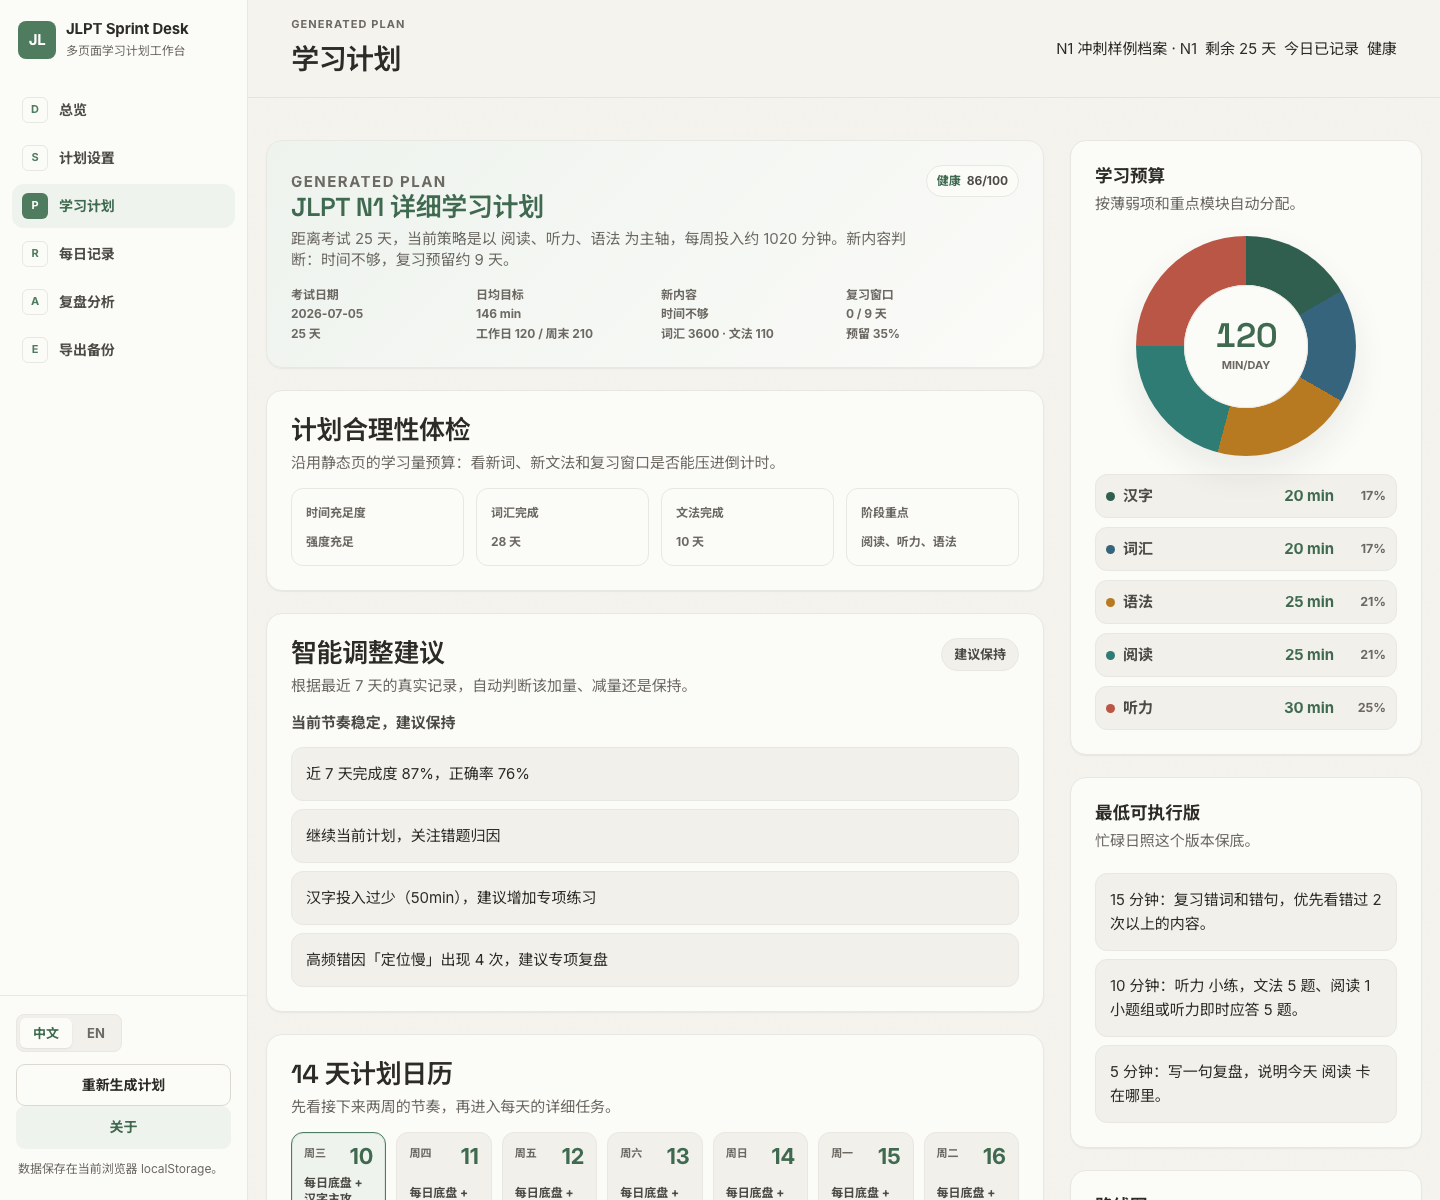The image size is (1440, 1200).
Task: Click the 时间充足度 check card
Action: [377, 527]
